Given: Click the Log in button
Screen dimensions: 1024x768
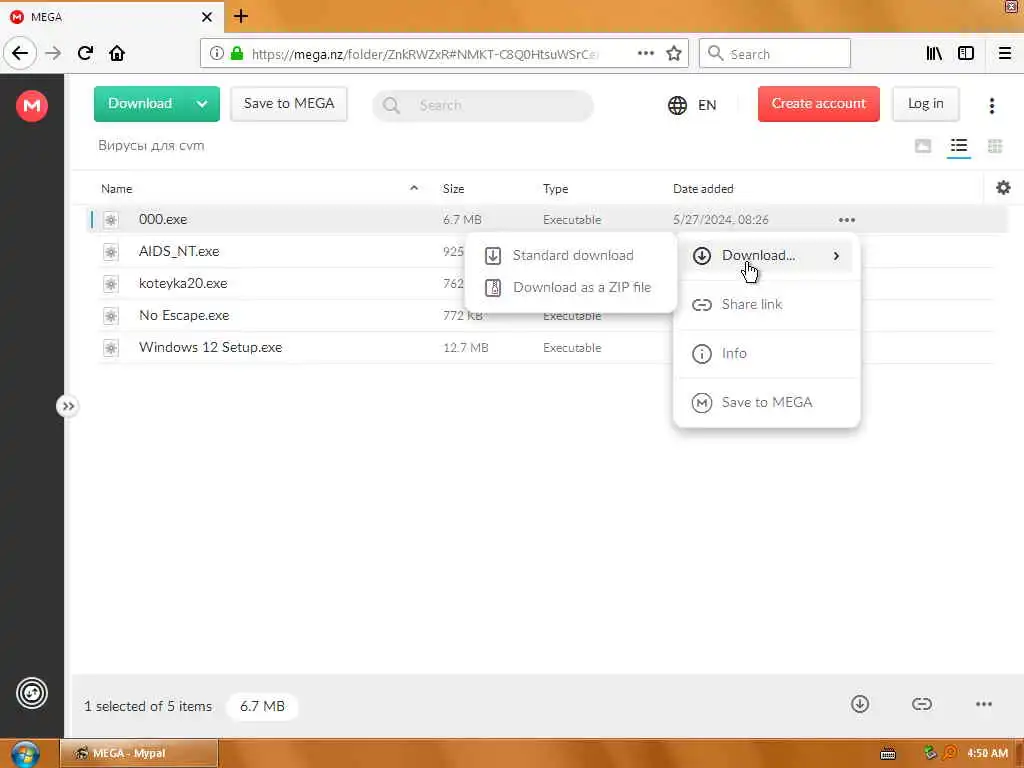Looking at the screenshot, I should [925, 104].
